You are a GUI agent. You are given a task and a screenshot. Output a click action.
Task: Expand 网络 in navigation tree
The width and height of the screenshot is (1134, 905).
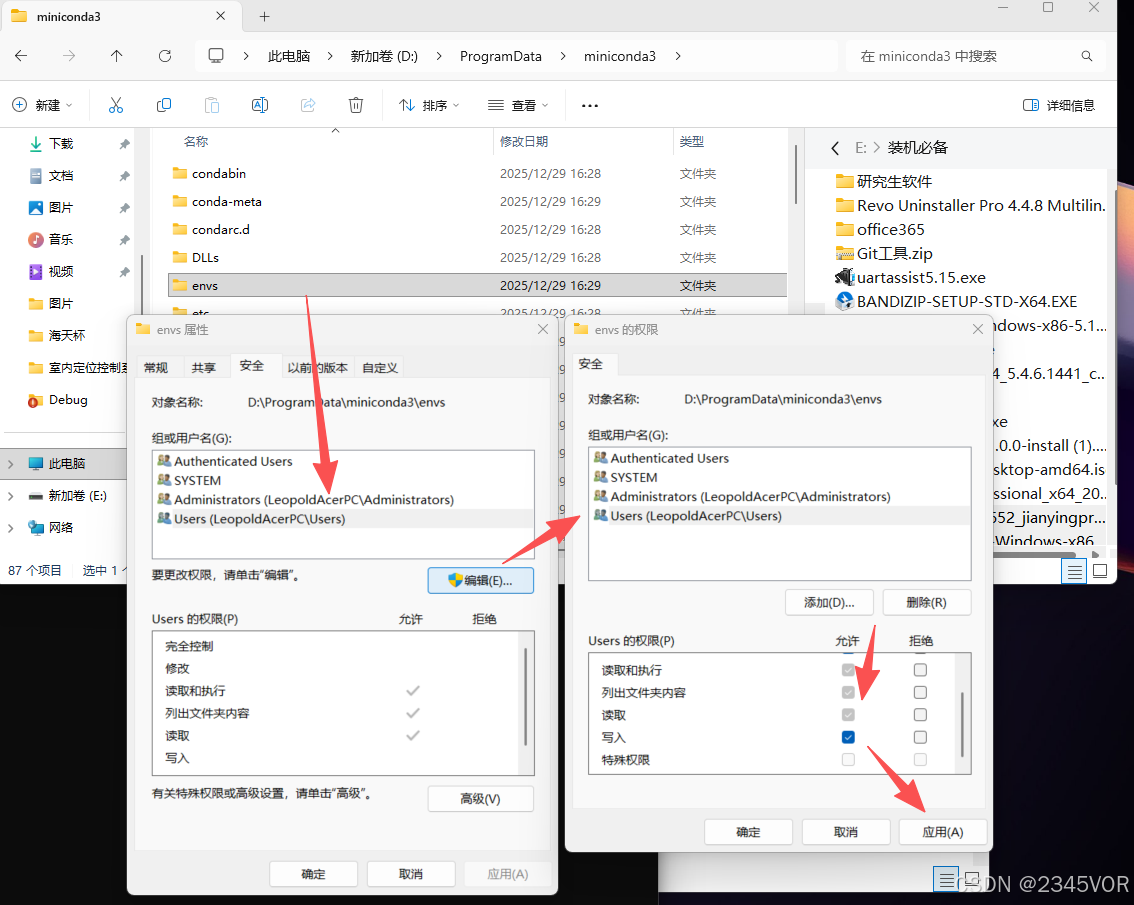pos(11,528)
